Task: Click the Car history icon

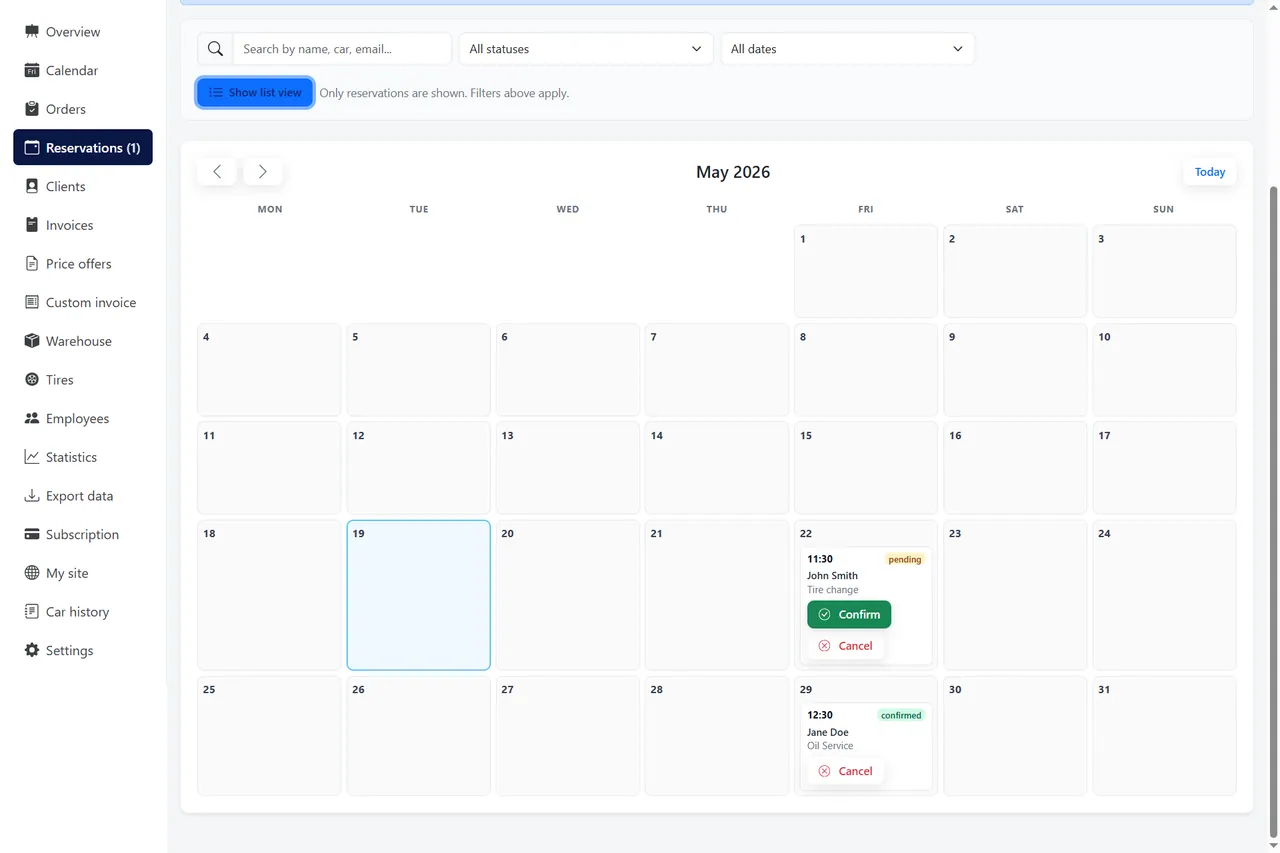Action: (x=32, y=612)
